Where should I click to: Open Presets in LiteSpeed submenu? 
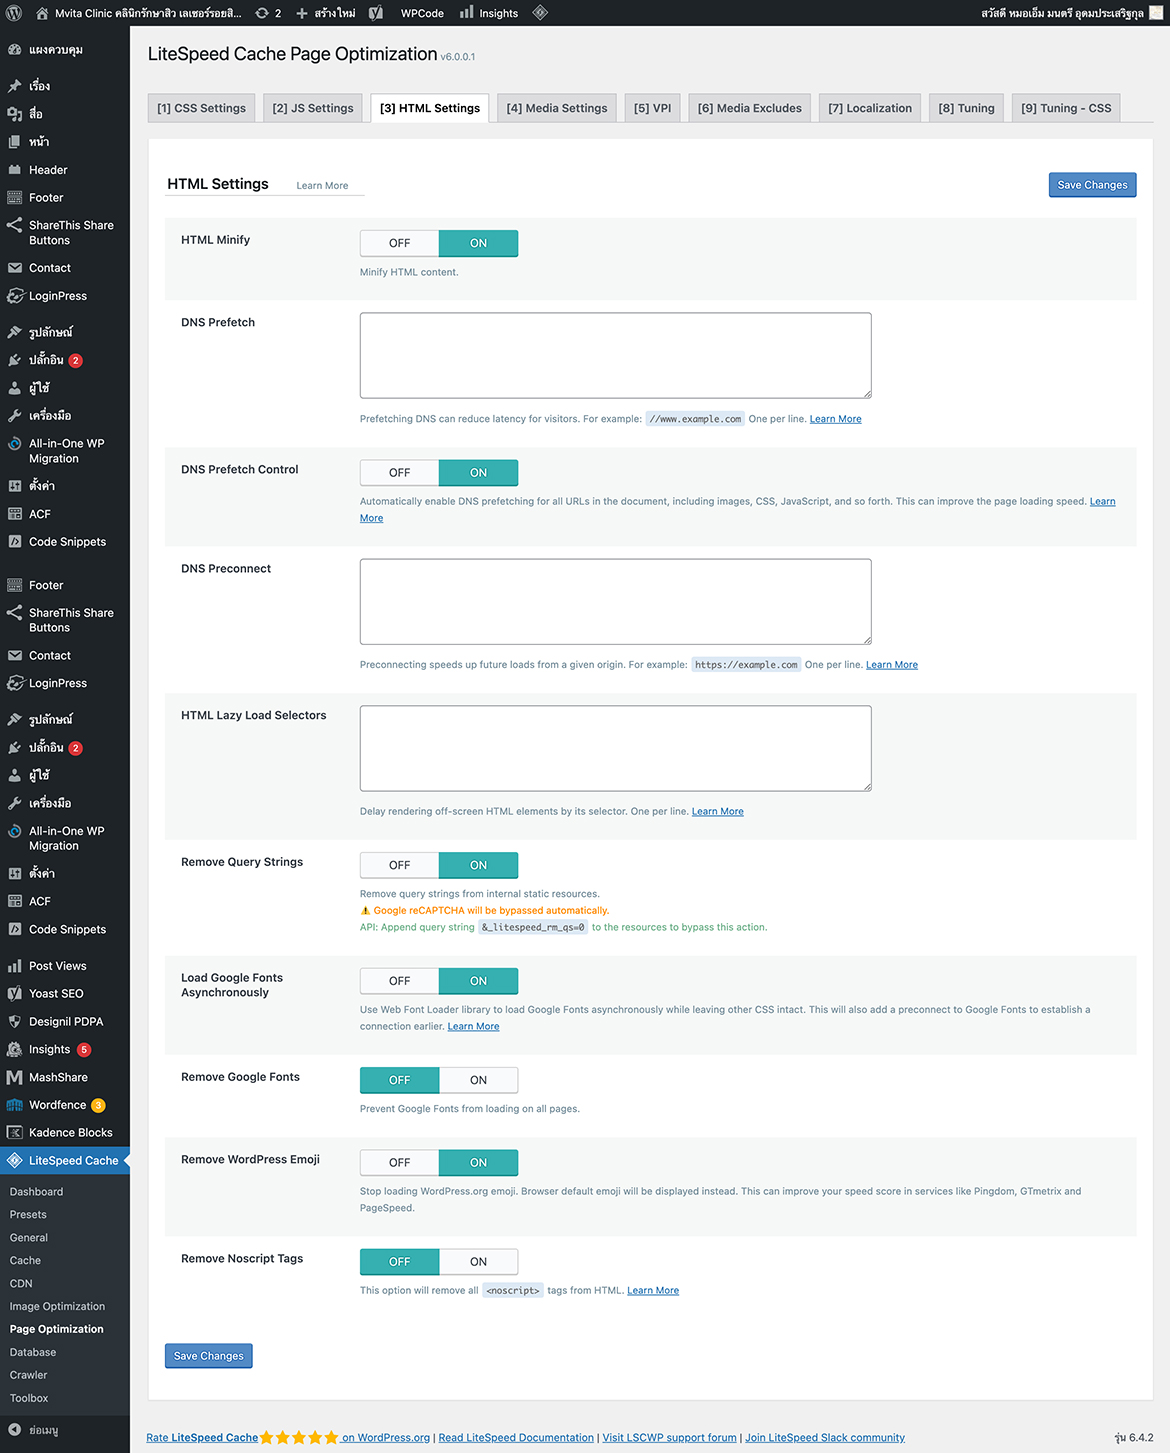coord(28,1215)
